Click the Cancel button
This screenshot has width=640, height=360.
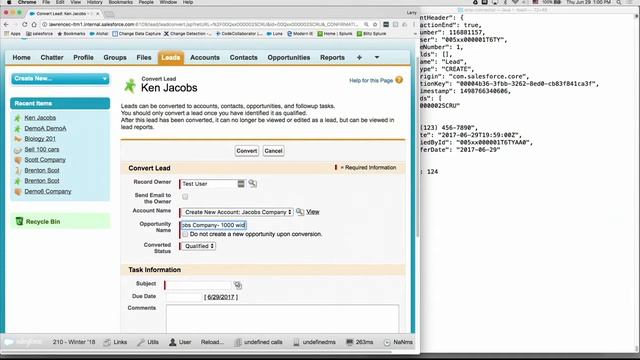click(273, 151)
